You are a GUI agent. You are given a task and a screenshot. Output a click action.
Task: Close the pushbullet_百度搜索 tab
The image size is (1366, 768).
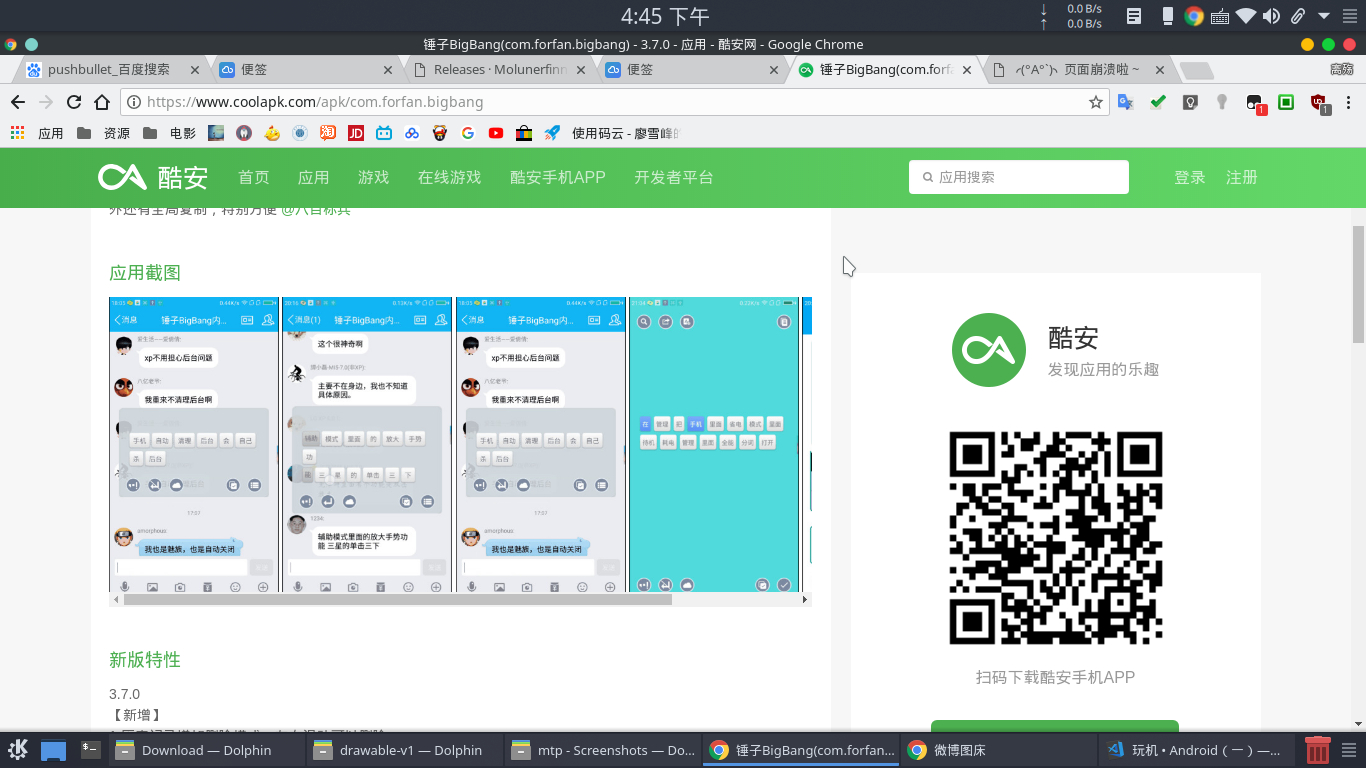194,70
